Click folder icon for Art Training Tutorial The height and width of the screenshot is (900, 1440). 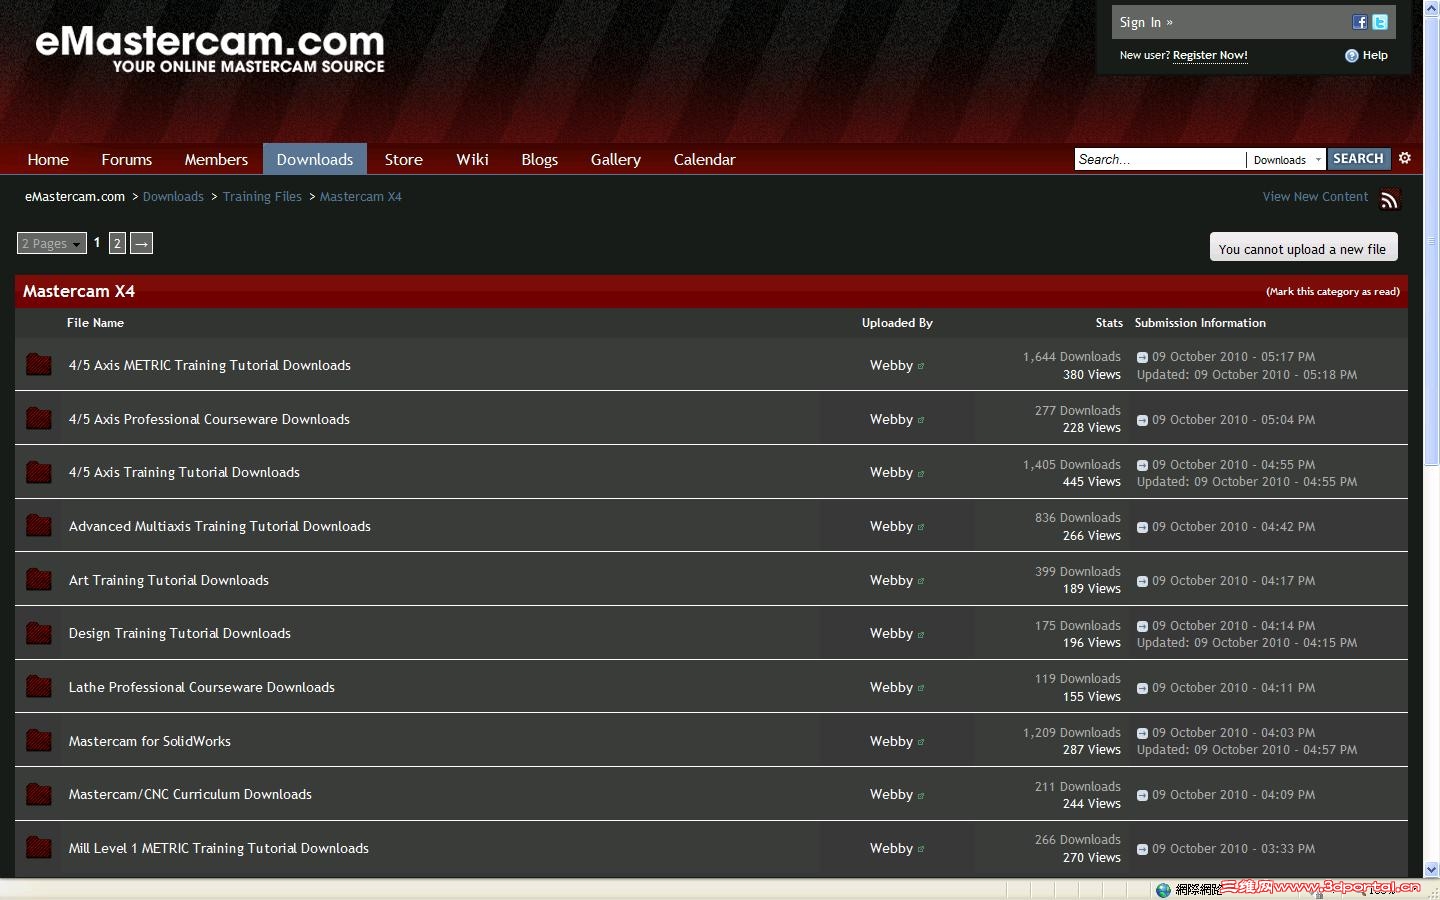[39, 579]
